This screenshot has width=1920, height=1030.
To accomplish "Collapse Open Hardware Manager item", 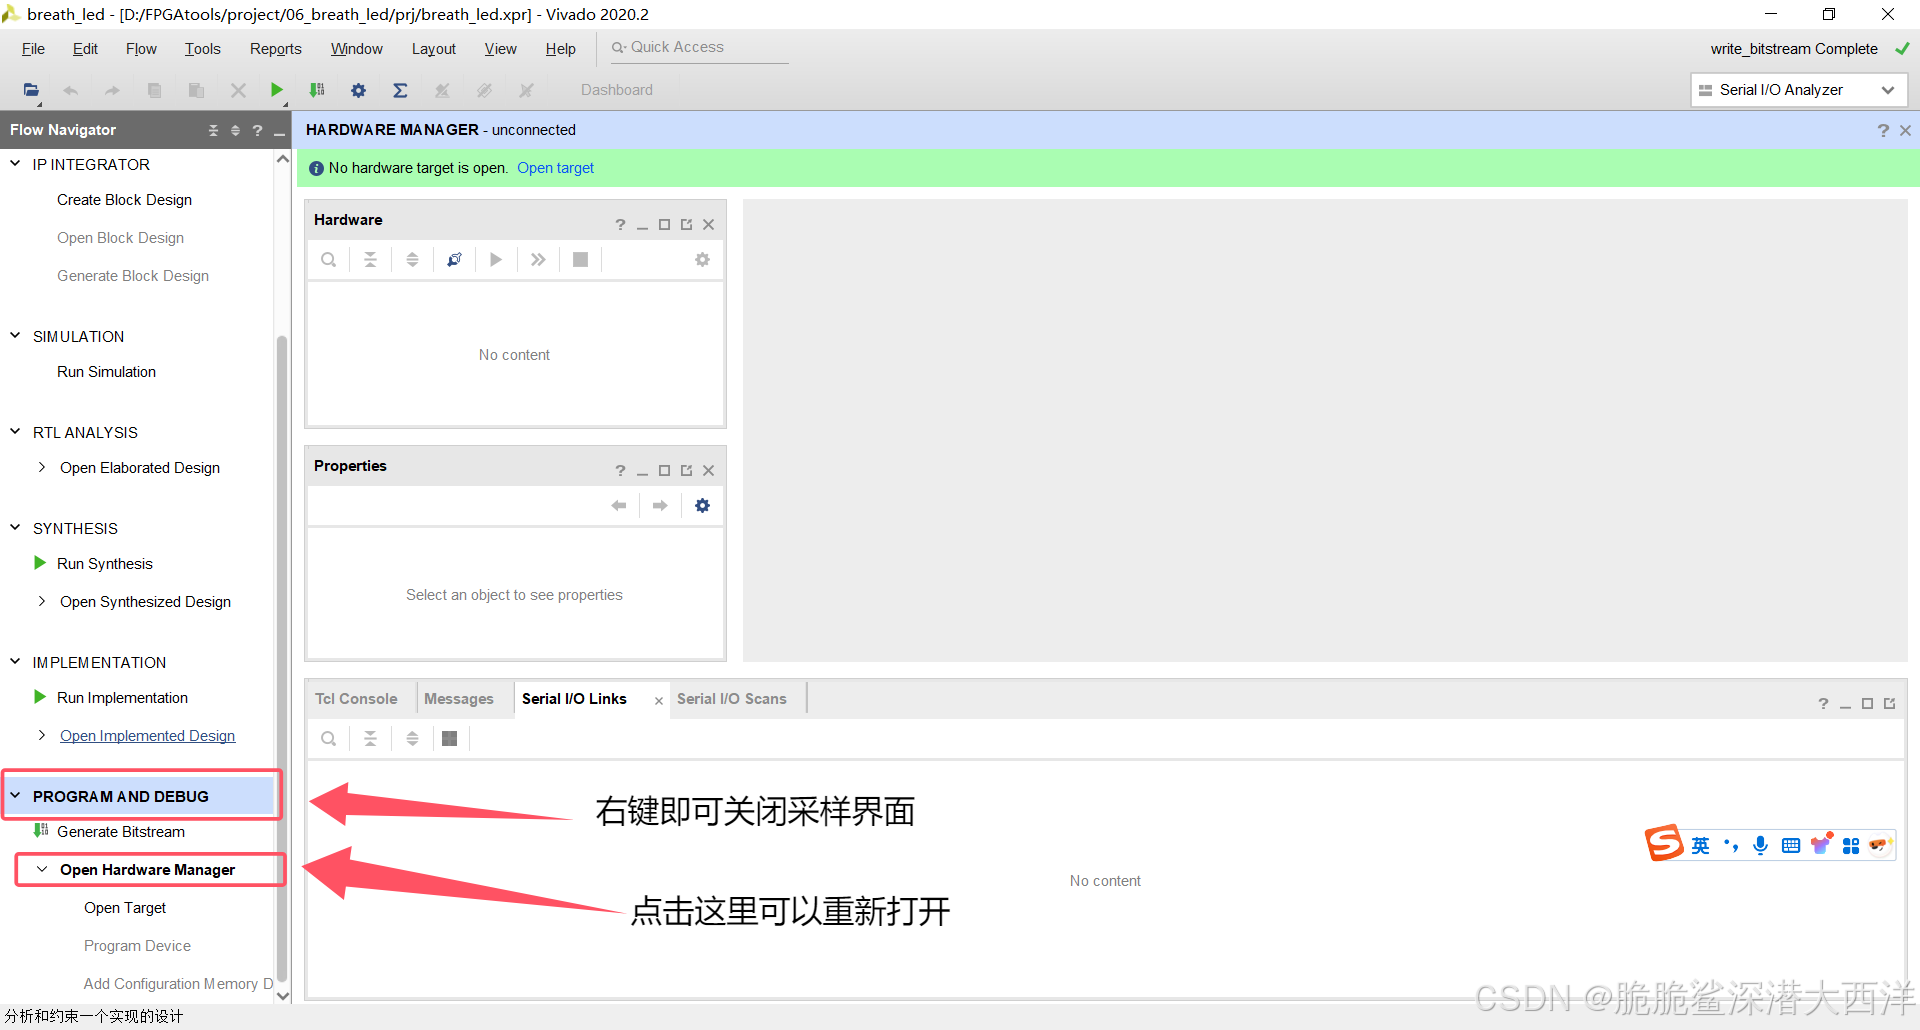I will click(x=42, y=869).
